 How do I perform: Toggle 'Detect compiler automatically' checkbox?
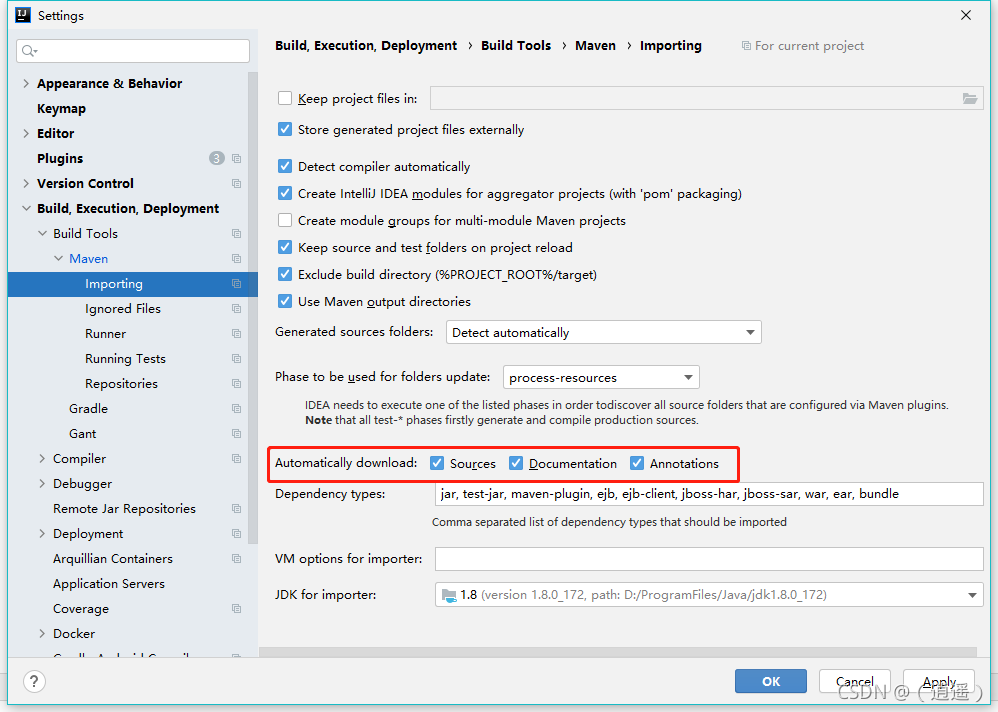coord(285,167)
